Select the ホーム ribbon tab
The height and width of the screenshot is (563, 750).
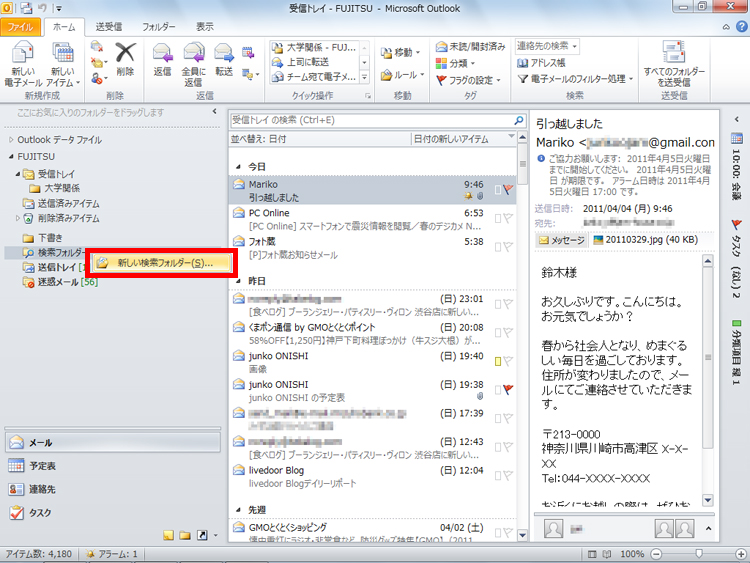click(64, 27)
